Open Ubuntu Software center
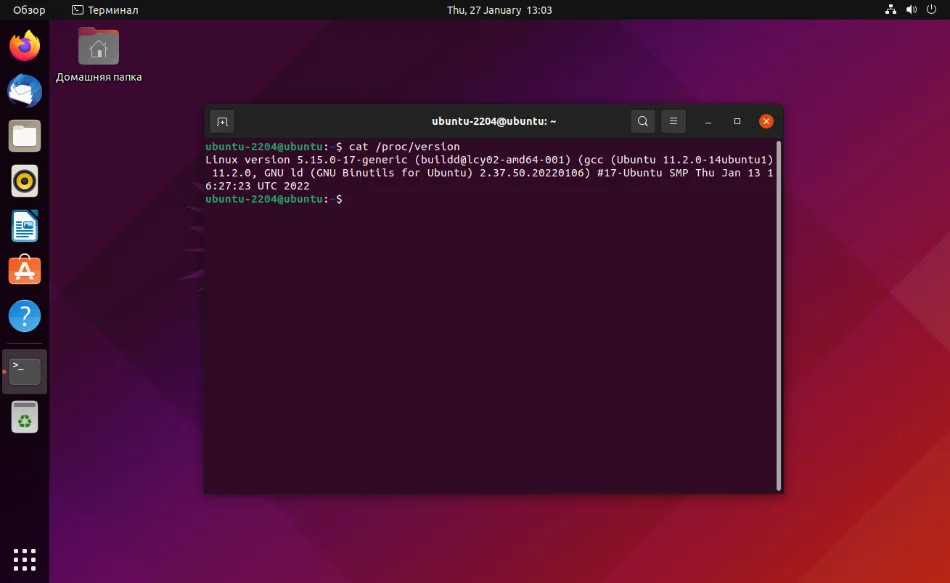950x583 pixels. [23, 270]
